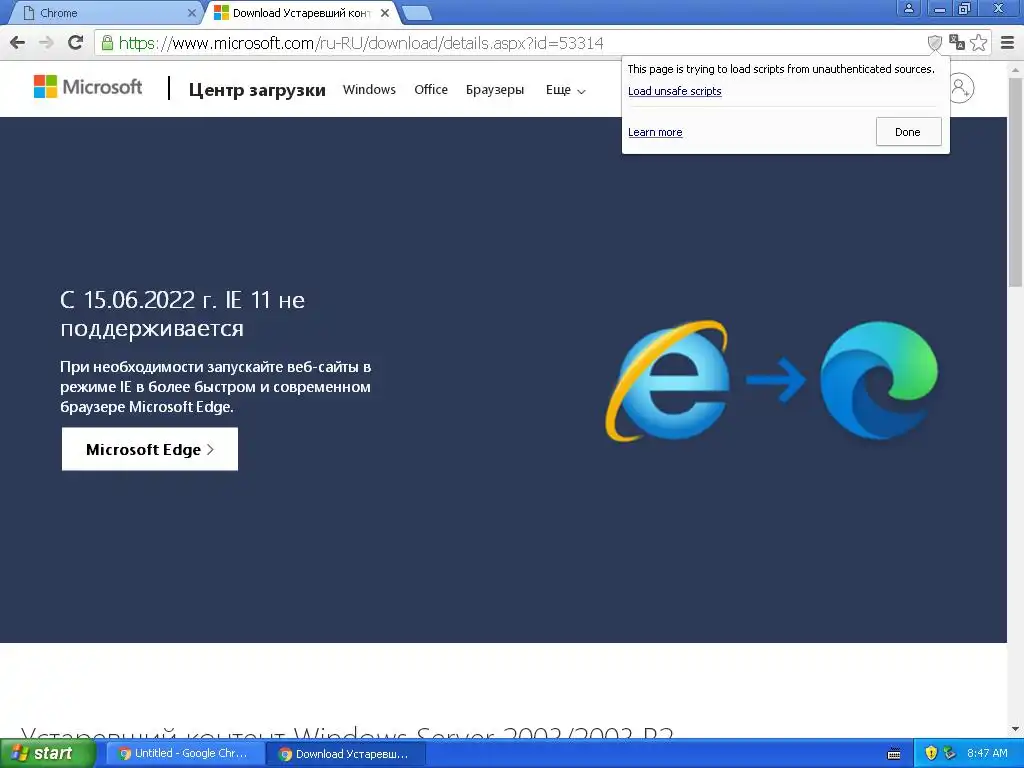Go back with the browser back arrow
The height and width of the screenshot is (768, 1024).
click(18, 43)
